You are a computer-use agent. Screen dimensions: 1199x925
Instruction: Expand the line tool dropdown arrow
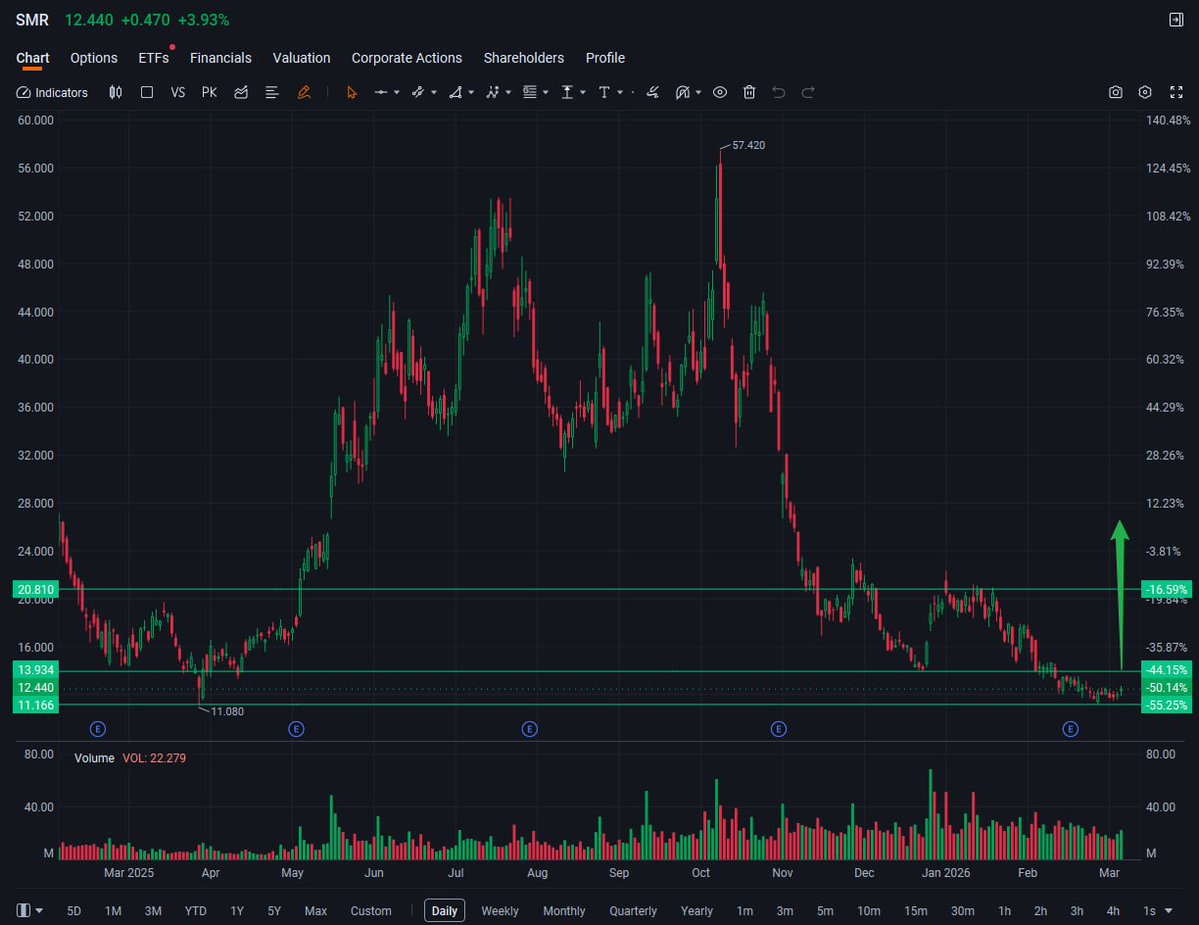point(396,92)
